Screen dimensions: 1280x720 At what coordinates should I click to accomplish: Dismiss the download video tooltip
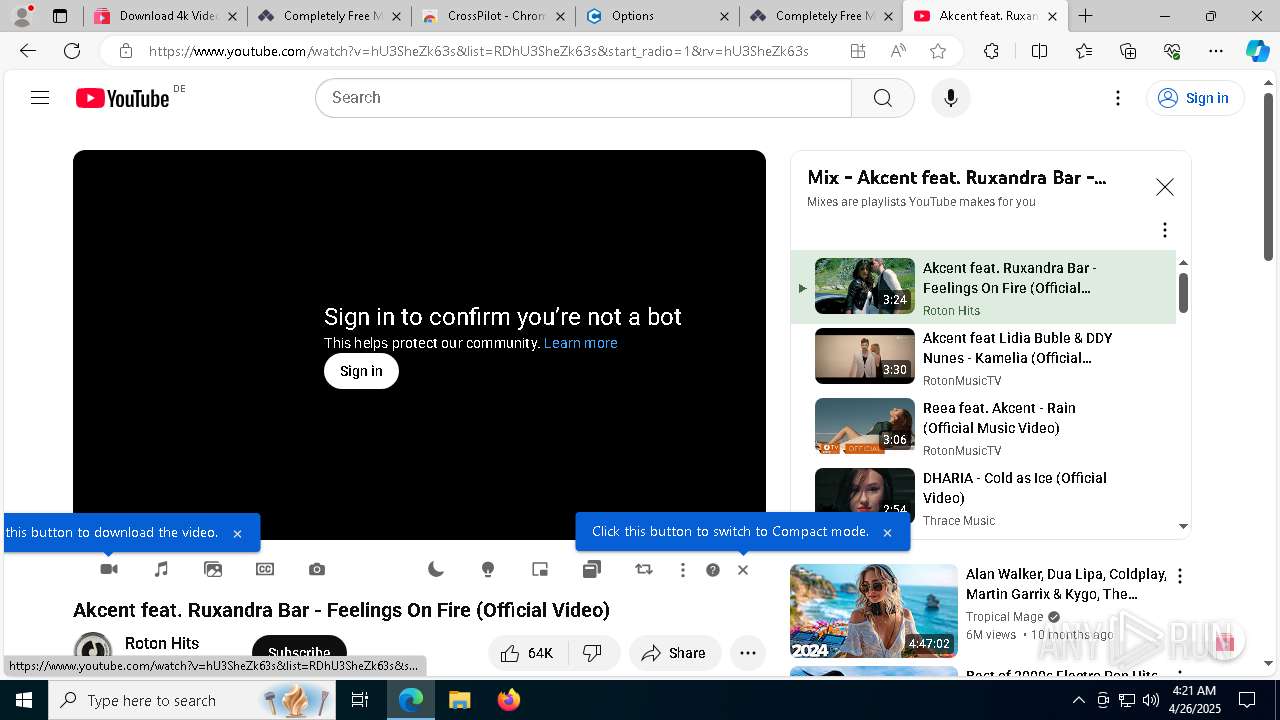click(x=237, y=534)
